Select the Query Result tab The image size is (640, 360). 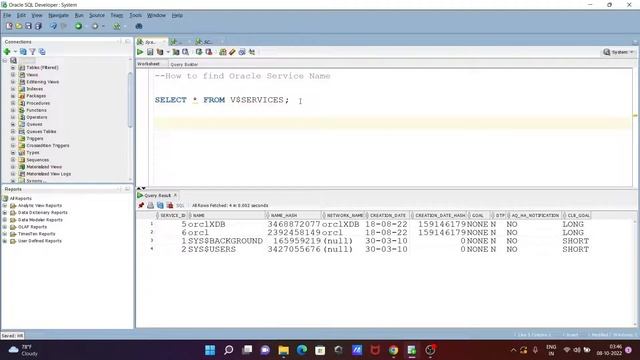point(157,196)
